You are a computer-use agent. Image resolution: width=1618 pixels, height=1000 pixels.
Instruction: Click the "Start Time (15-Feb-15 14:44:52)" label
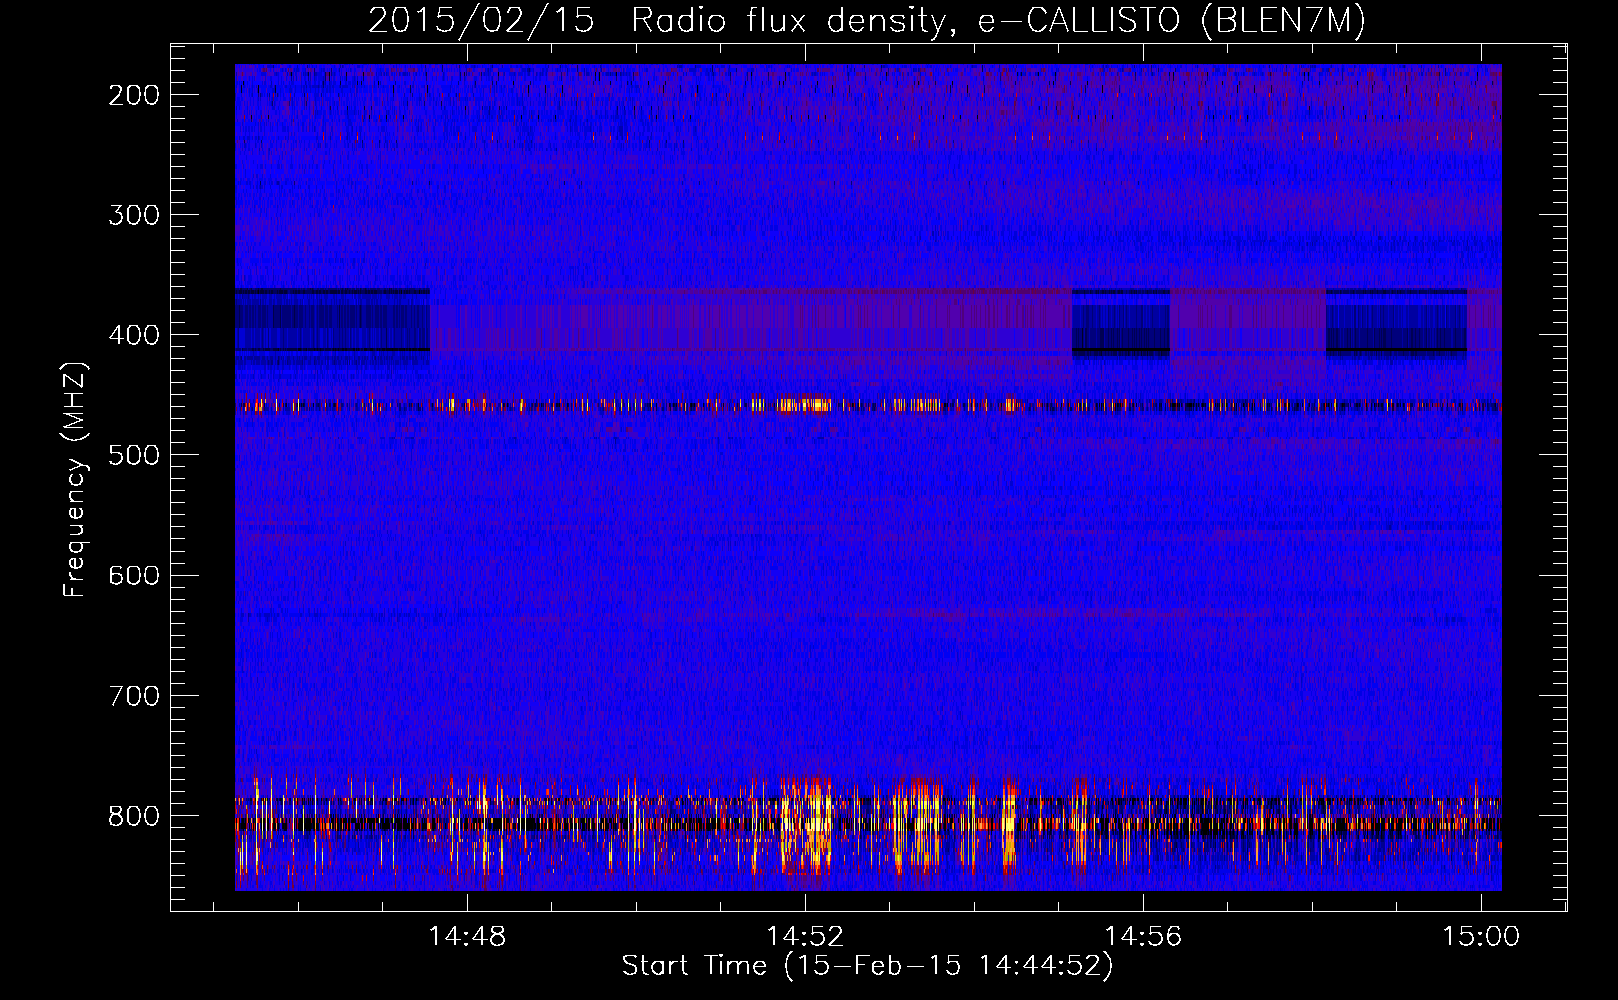click(867, 966)
